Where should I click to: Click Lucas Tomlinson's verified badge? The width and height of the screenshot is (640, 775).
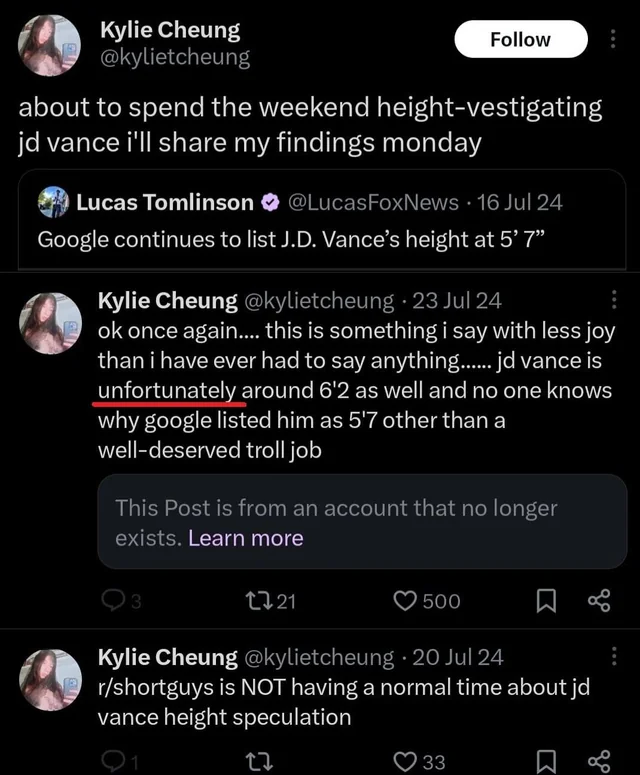pos(270,203)
